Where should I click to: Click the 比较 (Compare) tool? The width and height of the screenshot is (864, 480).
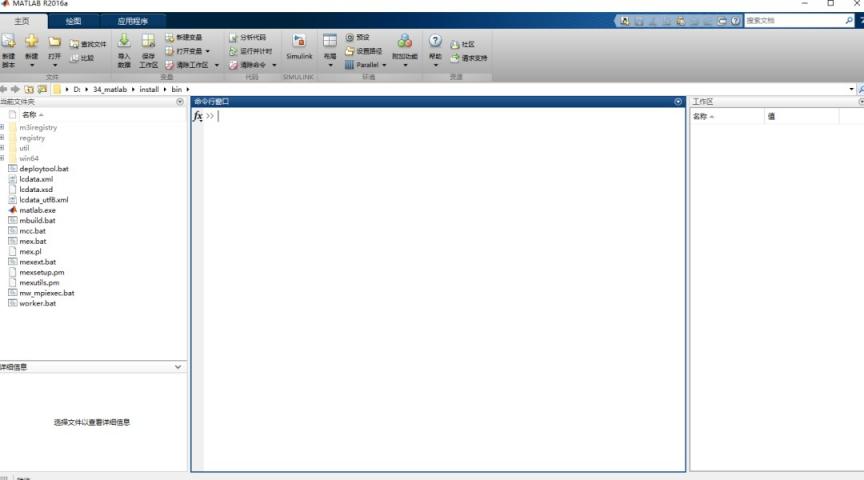[x=82, y=58]
